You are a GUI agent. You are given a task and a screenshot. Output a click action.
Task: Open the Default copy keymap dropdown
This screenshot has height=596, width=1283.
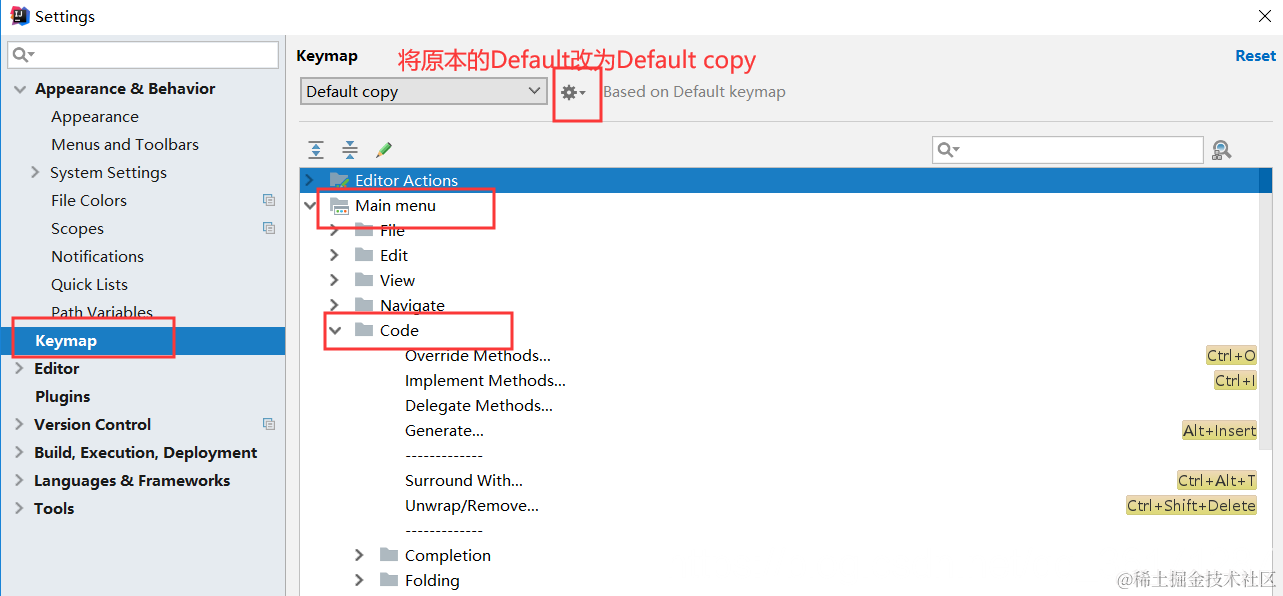(x=423, y=91)
